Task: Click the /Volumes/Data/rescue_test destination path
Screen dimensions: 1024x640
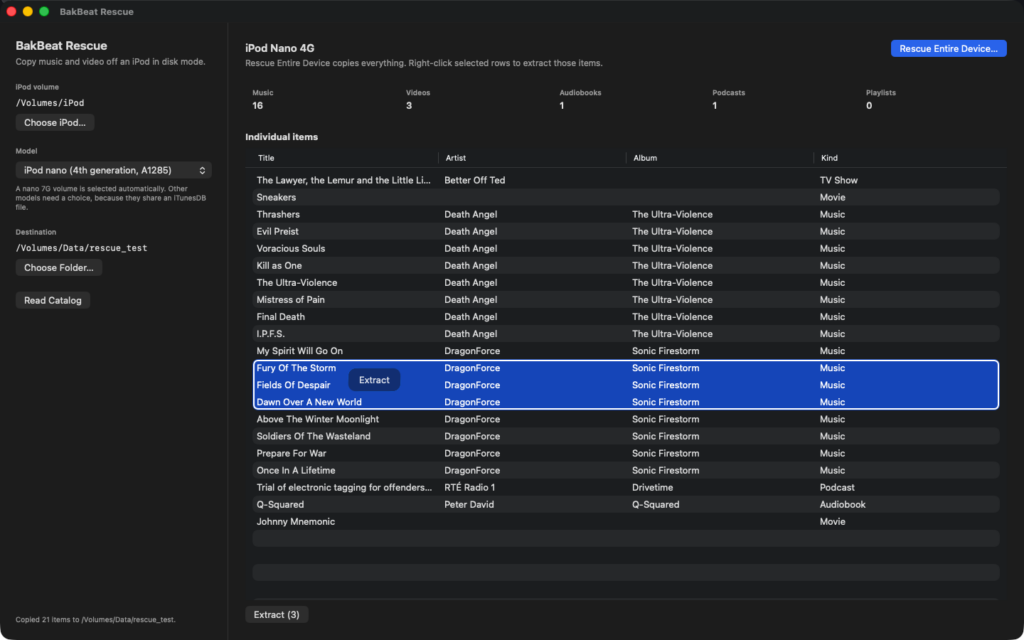Action: 82,248
